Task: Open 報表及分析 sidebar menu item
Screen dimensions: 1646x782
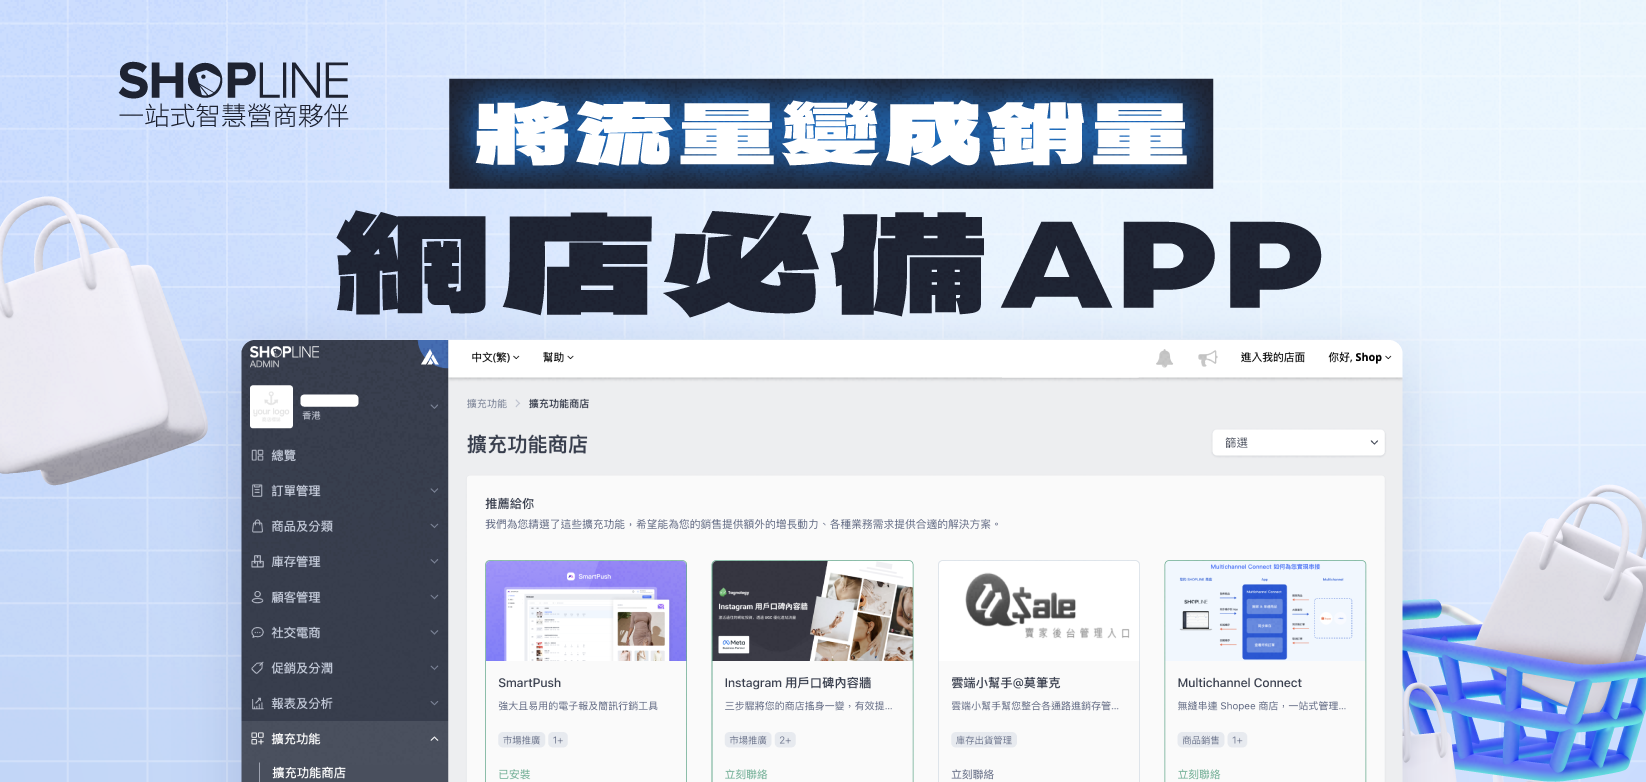Action: pos(344,704)
